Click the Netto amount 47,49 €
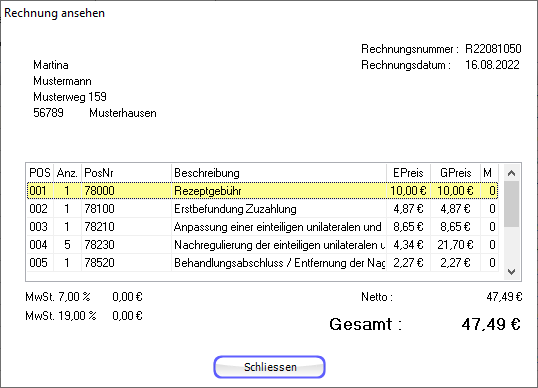The height and width of the screenshot is (388, 538). (x=504, y=297)
